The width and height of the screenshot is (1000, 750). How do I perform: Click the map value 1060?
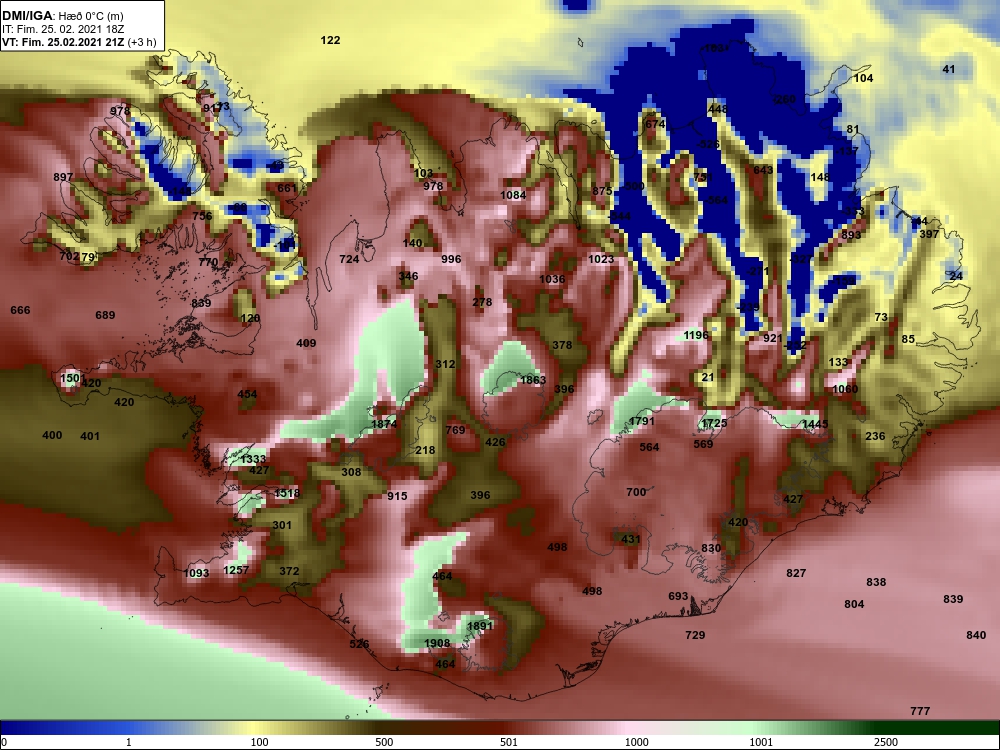(845, 389)
